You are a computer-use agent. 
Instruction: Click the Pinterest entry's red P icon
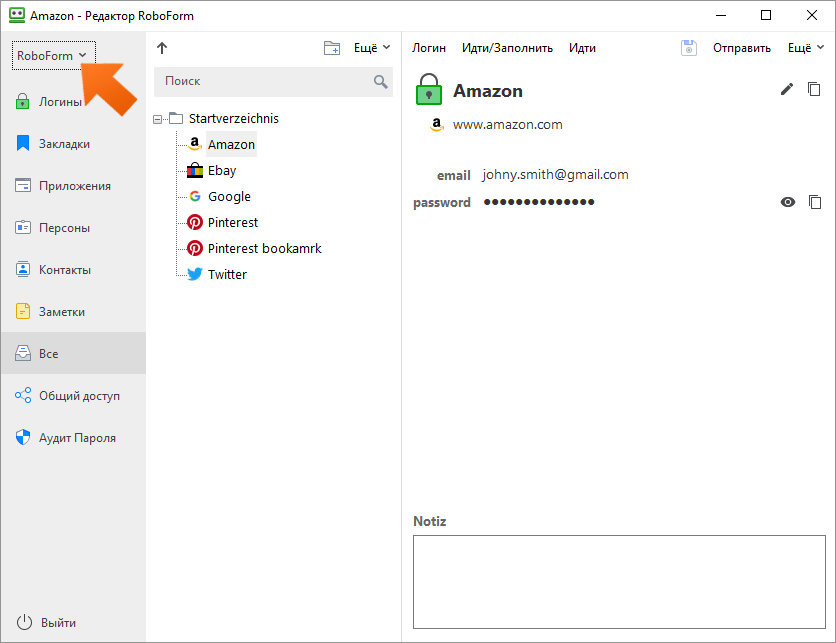pyautogui.click(x=195, y=222)
